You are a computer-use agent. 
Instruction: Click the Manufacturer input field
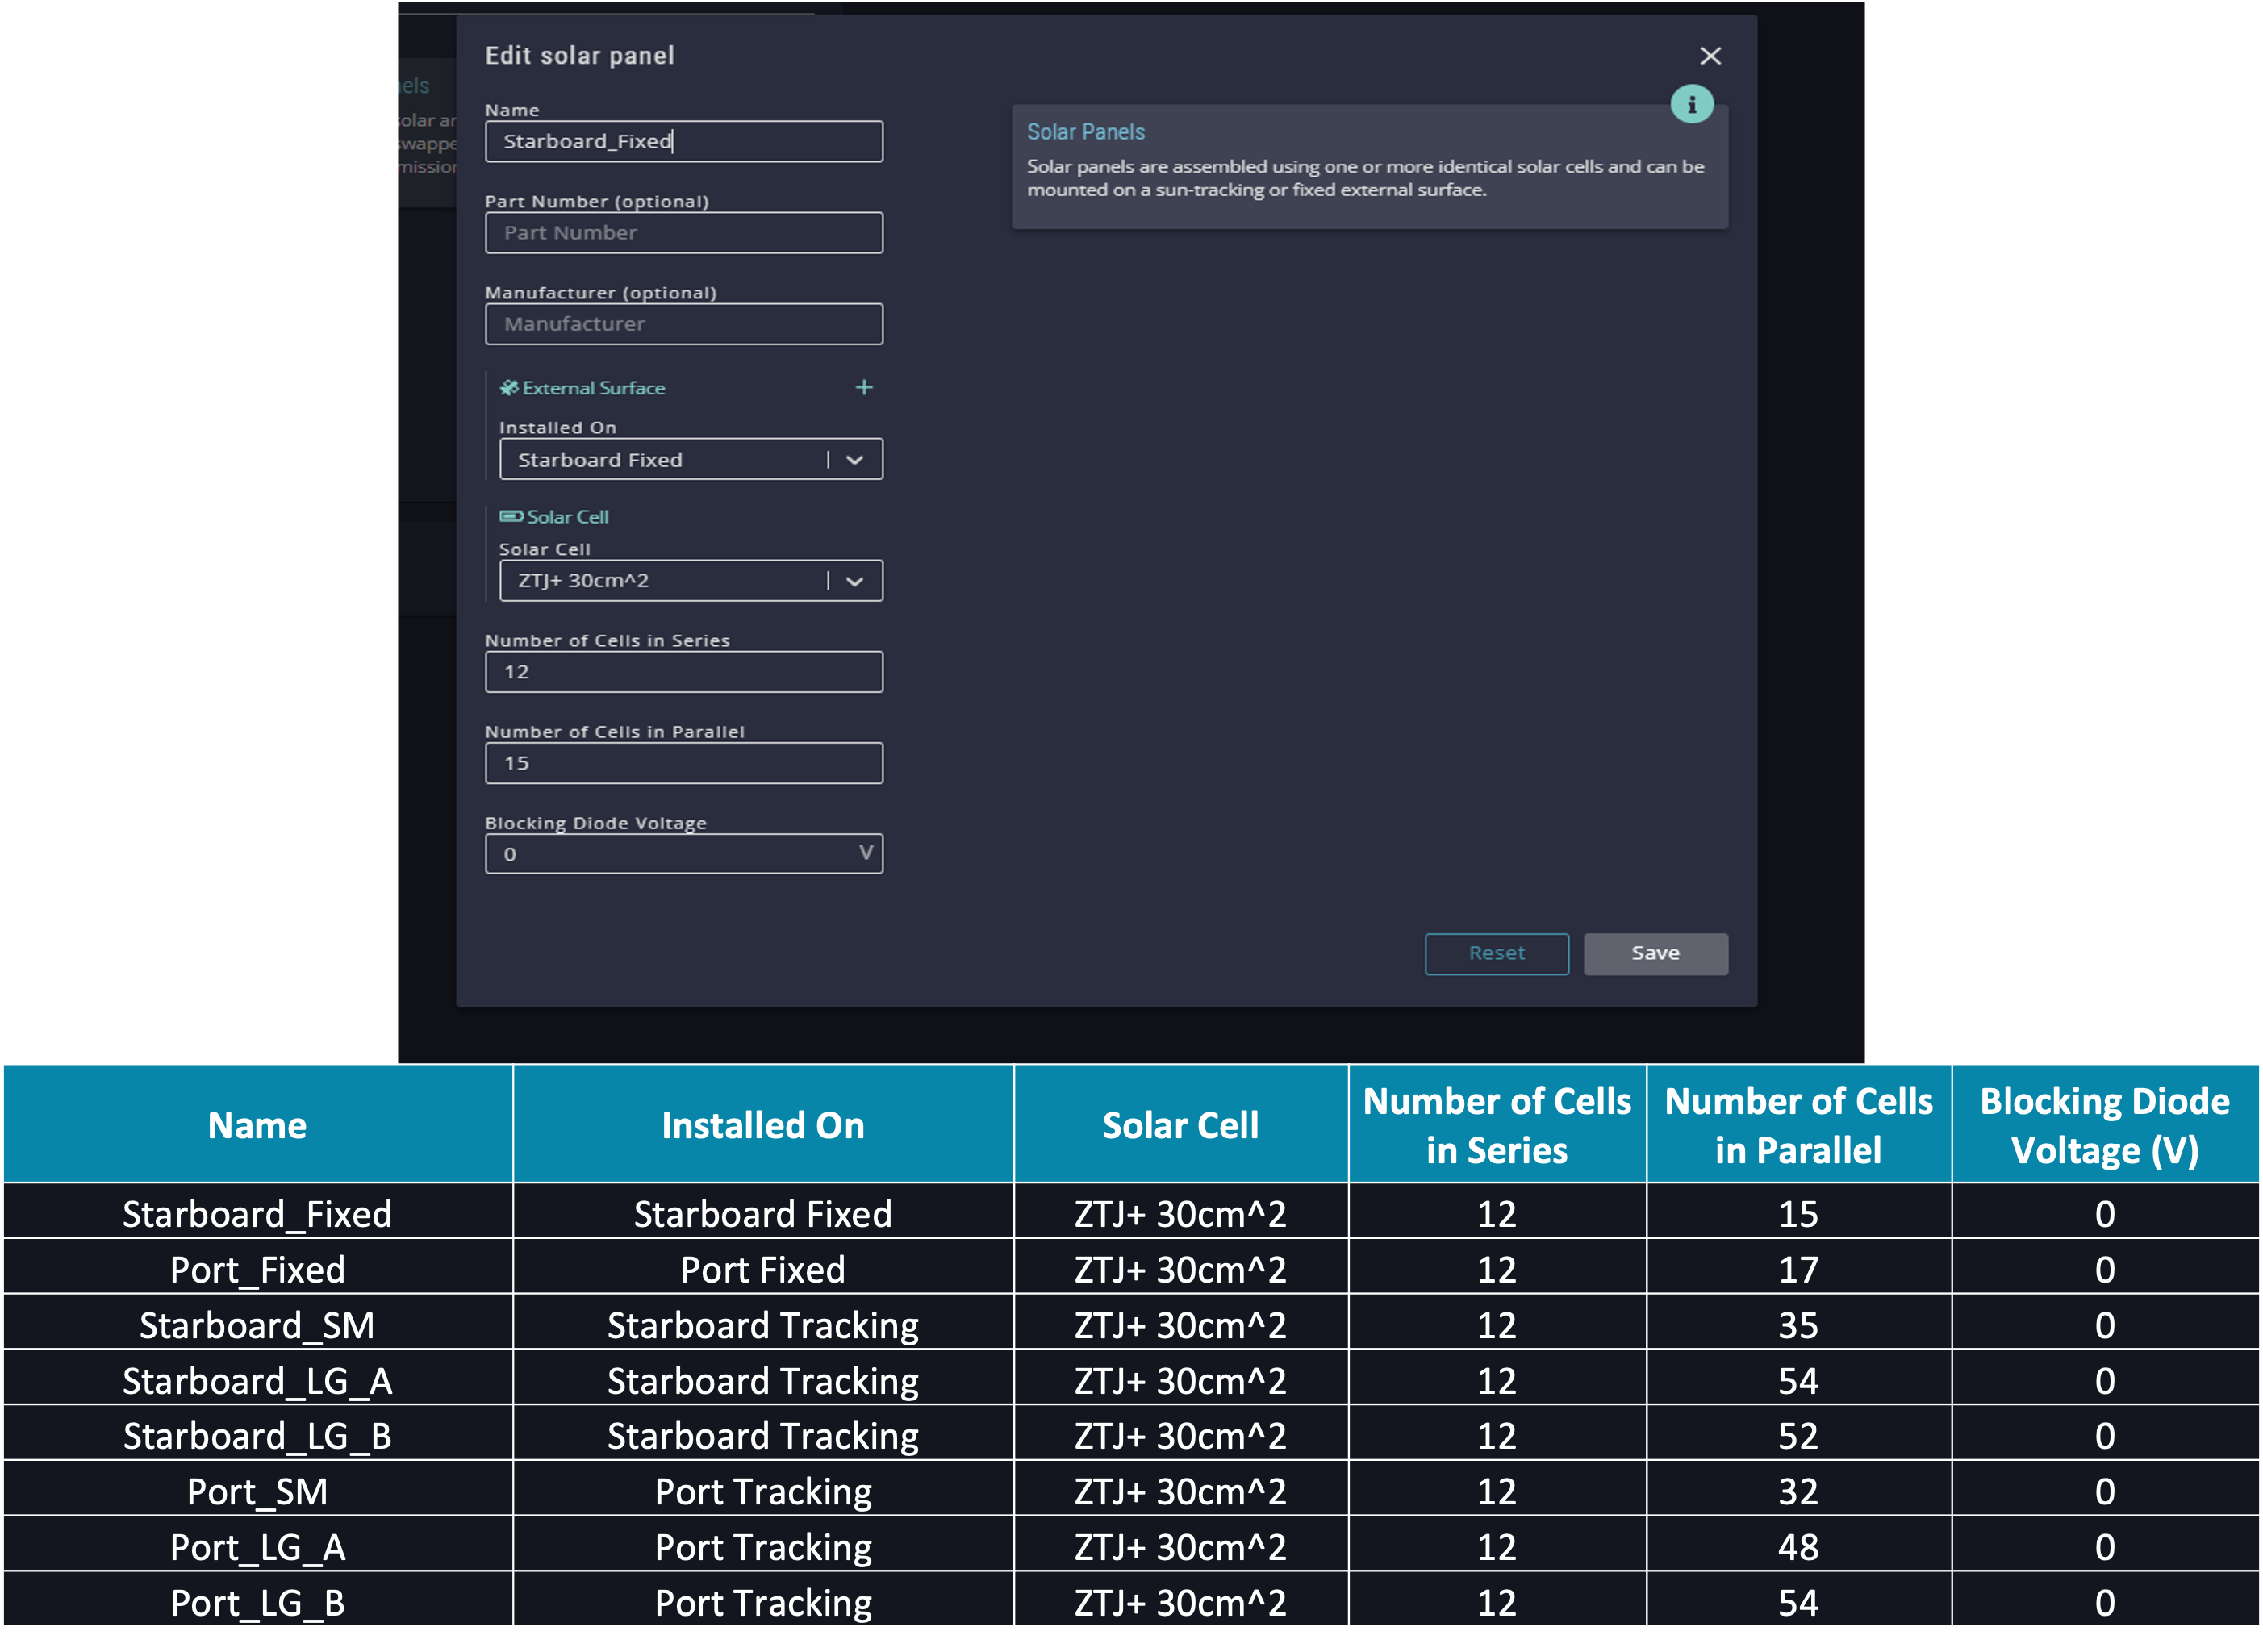pyautogui.click(x=684, y=324)
